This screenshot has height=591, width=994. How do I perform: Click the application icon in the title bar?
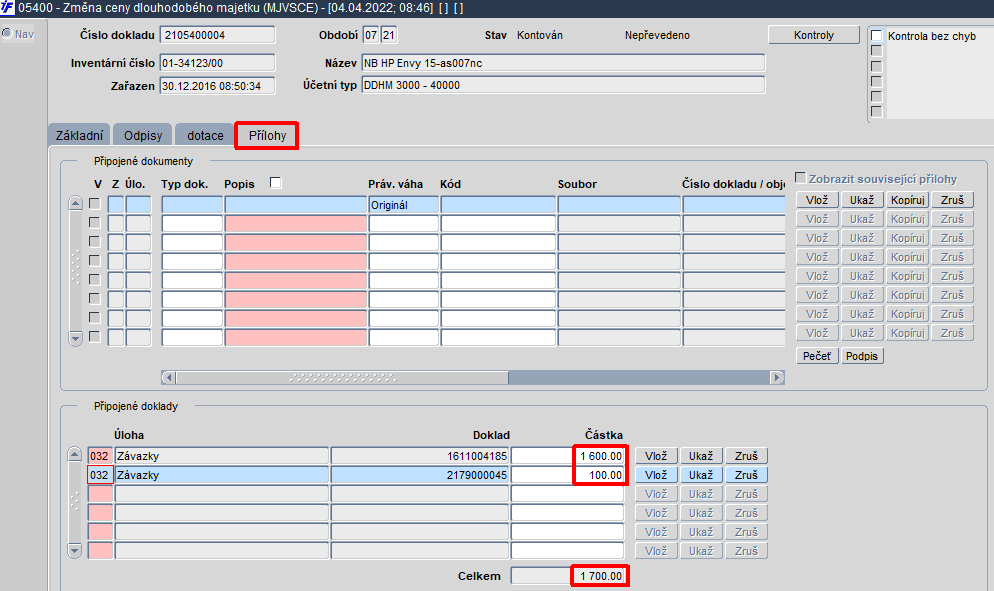[x=8, y=8]
